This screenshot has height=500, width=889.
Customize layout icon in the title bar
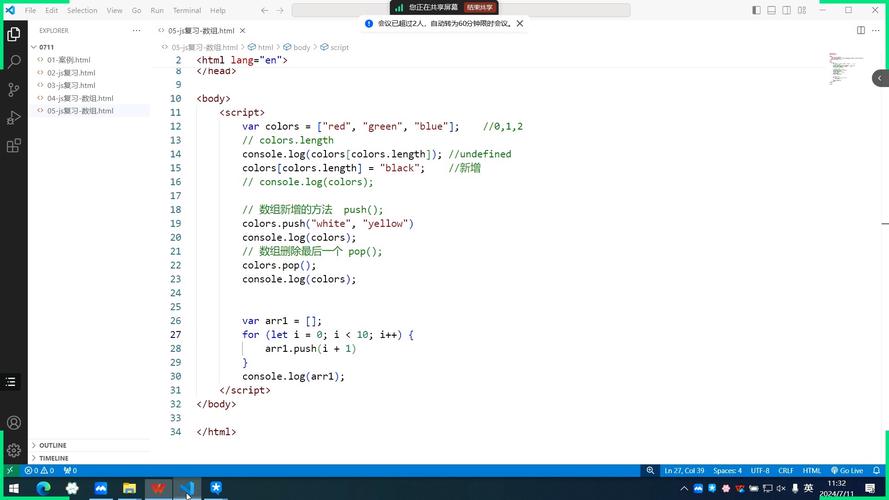tap(802, 10)
